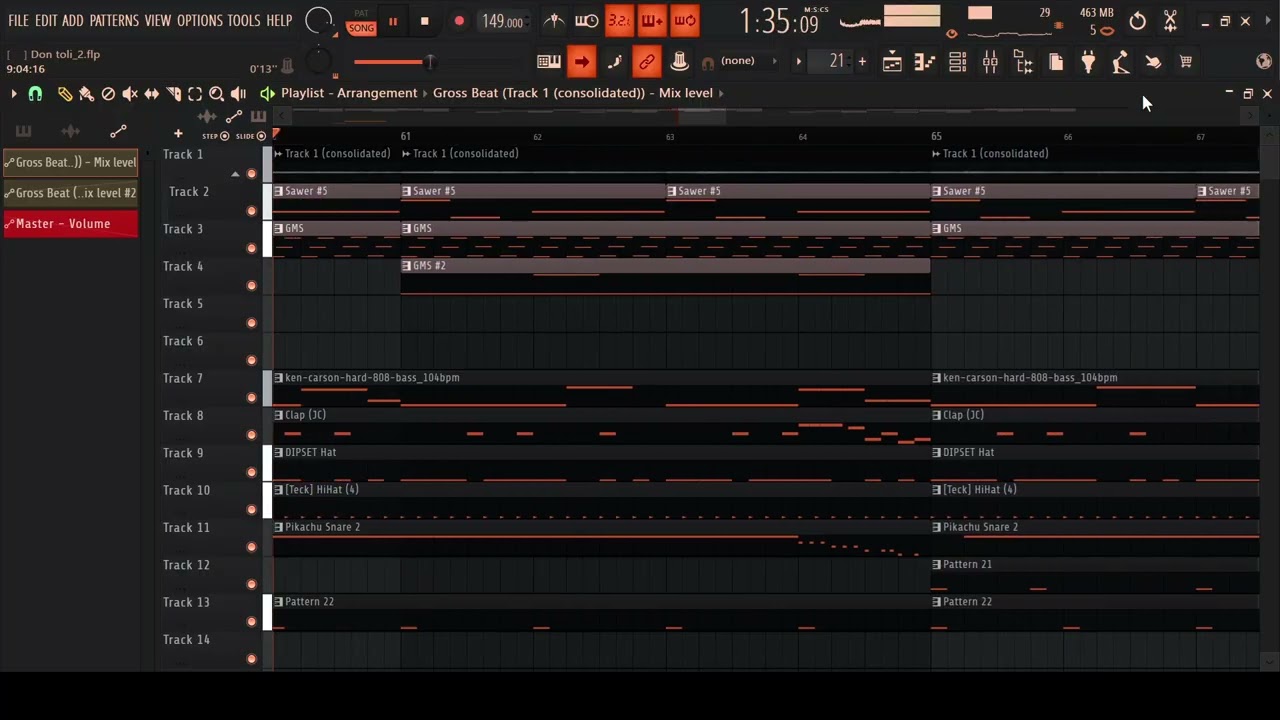
Task: Open the content shop cart icon
Action: point(1186,62)
